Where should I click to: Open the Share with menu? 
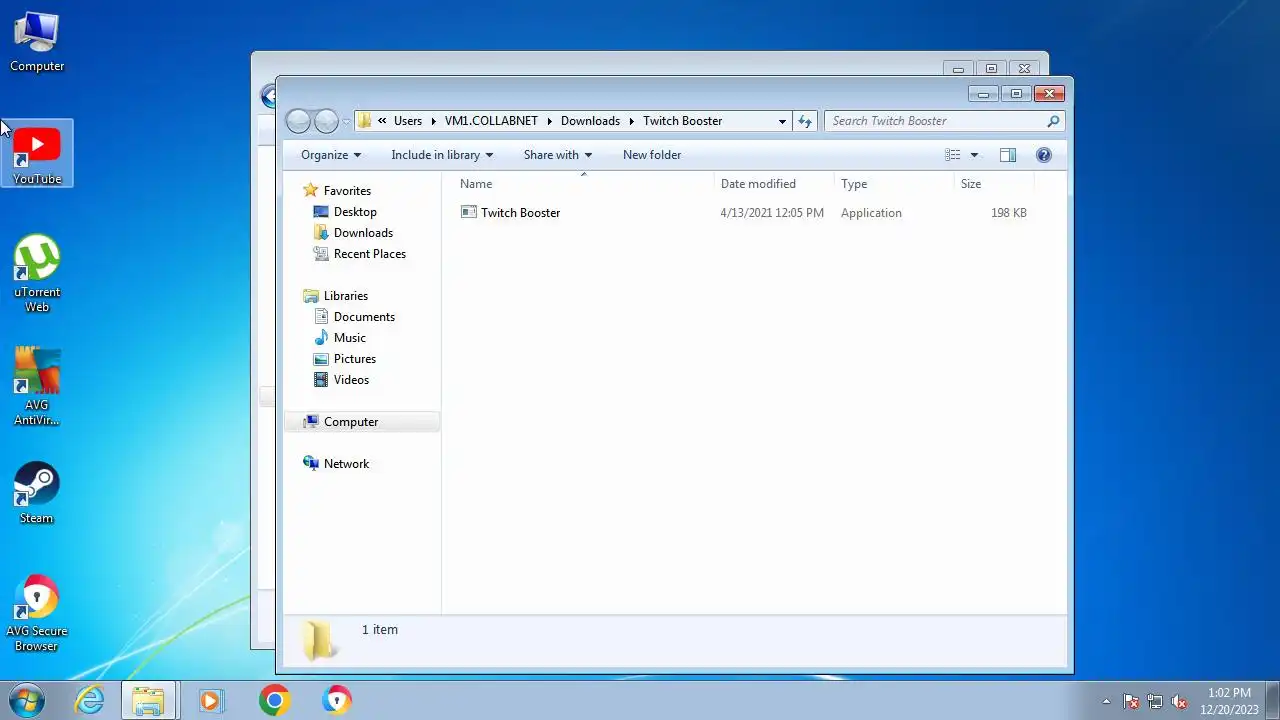coord(558,155)
